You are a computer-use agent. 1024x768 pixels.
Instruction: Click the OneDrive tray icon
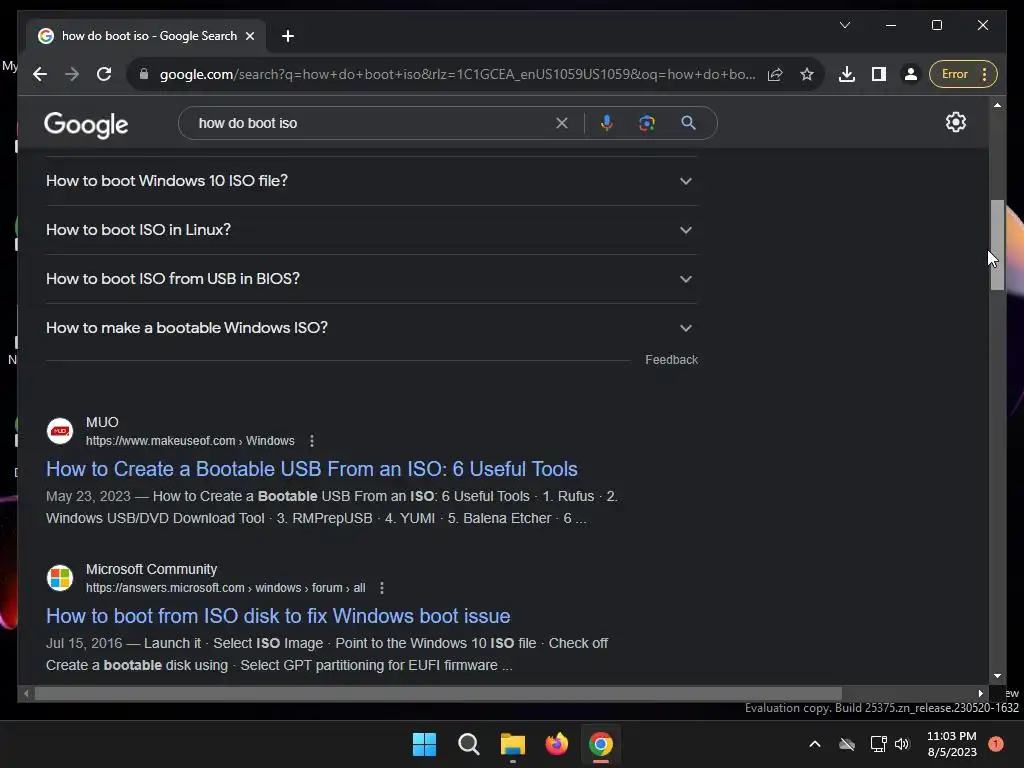[x=847, y=744]
